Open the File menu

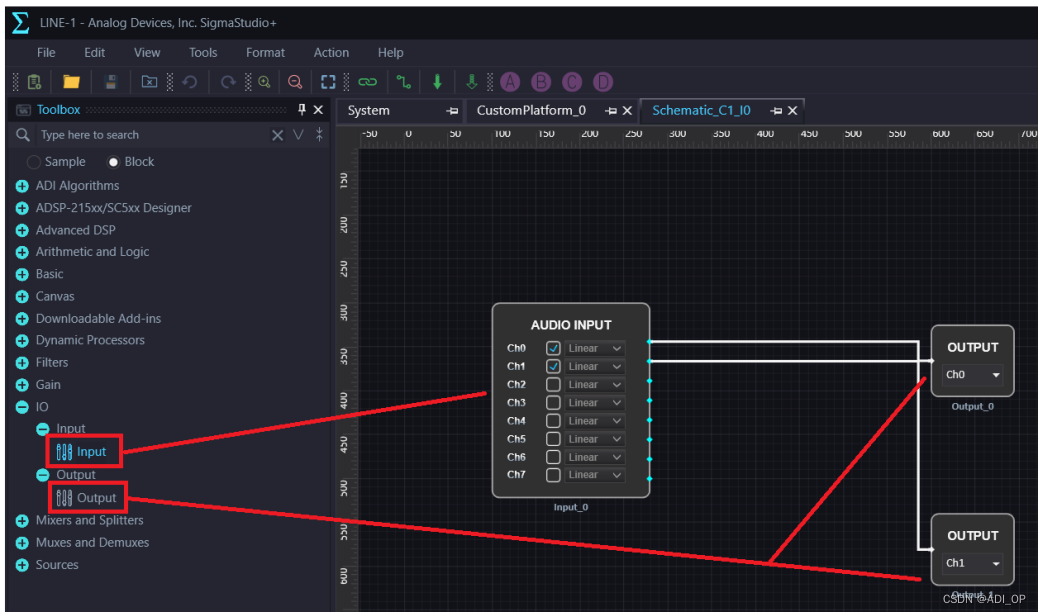click(x=46, y=53)
